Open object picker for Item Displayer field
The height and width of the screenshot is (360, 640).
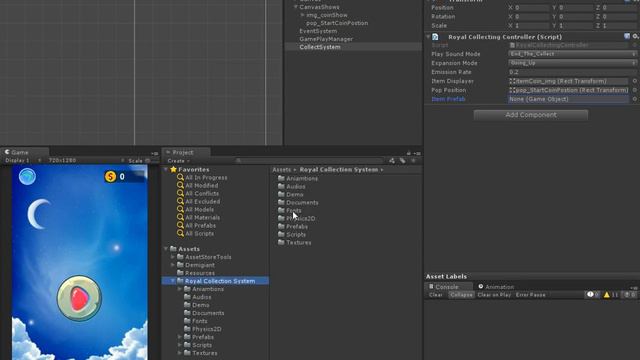click(635, 81)
